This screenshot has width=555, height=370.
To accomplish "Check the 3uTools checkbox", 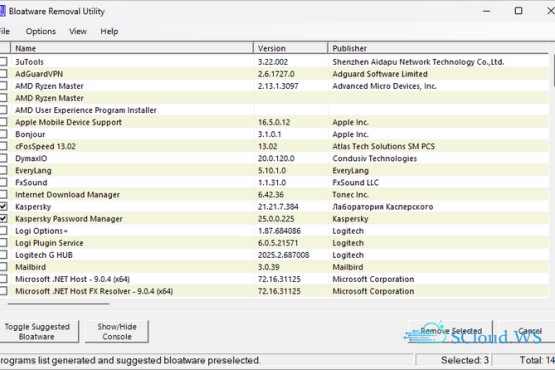I will 3,62.
